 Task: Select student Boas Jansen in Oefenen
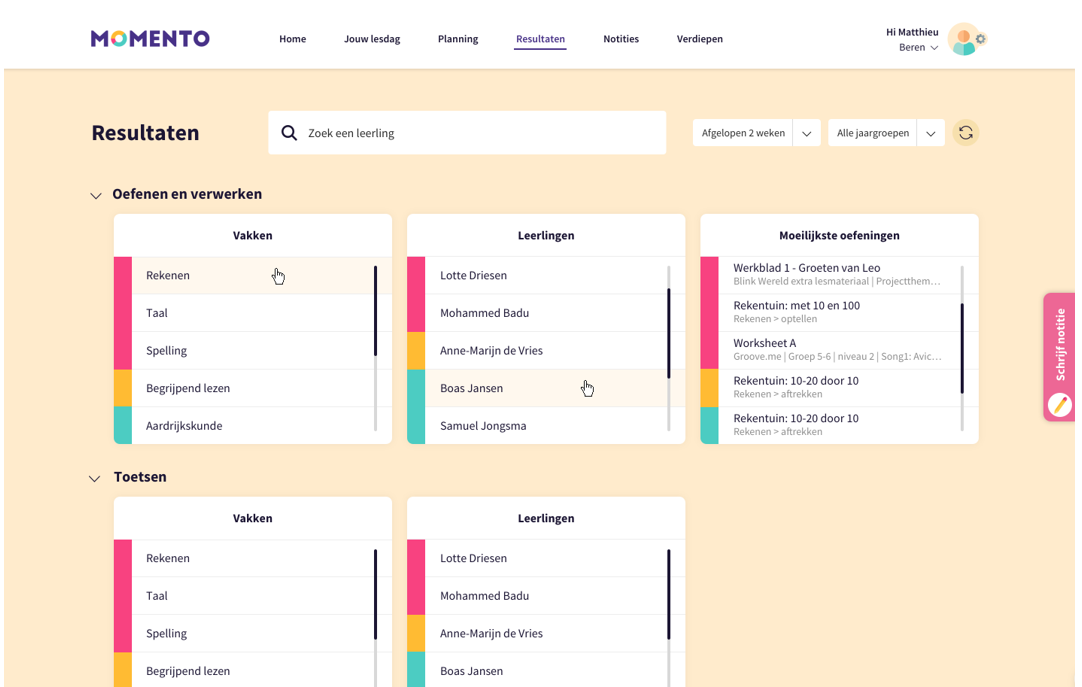point(471,388)
